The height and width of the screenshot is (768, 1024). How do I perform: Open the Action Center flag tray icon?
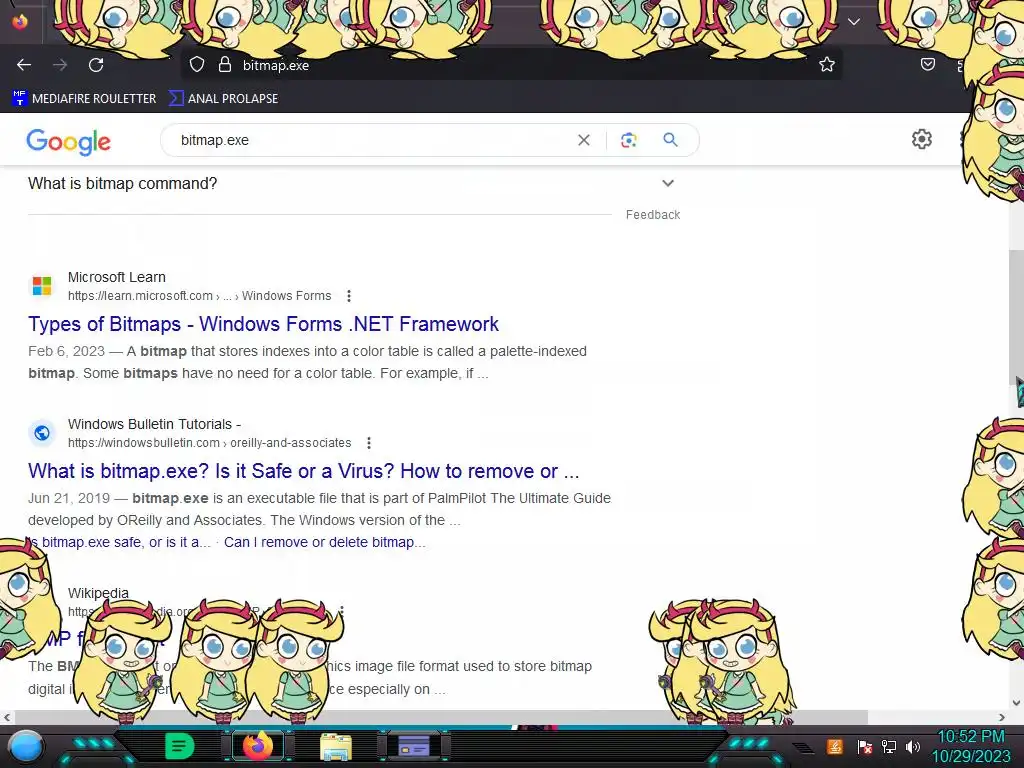[x=865, y=746]
